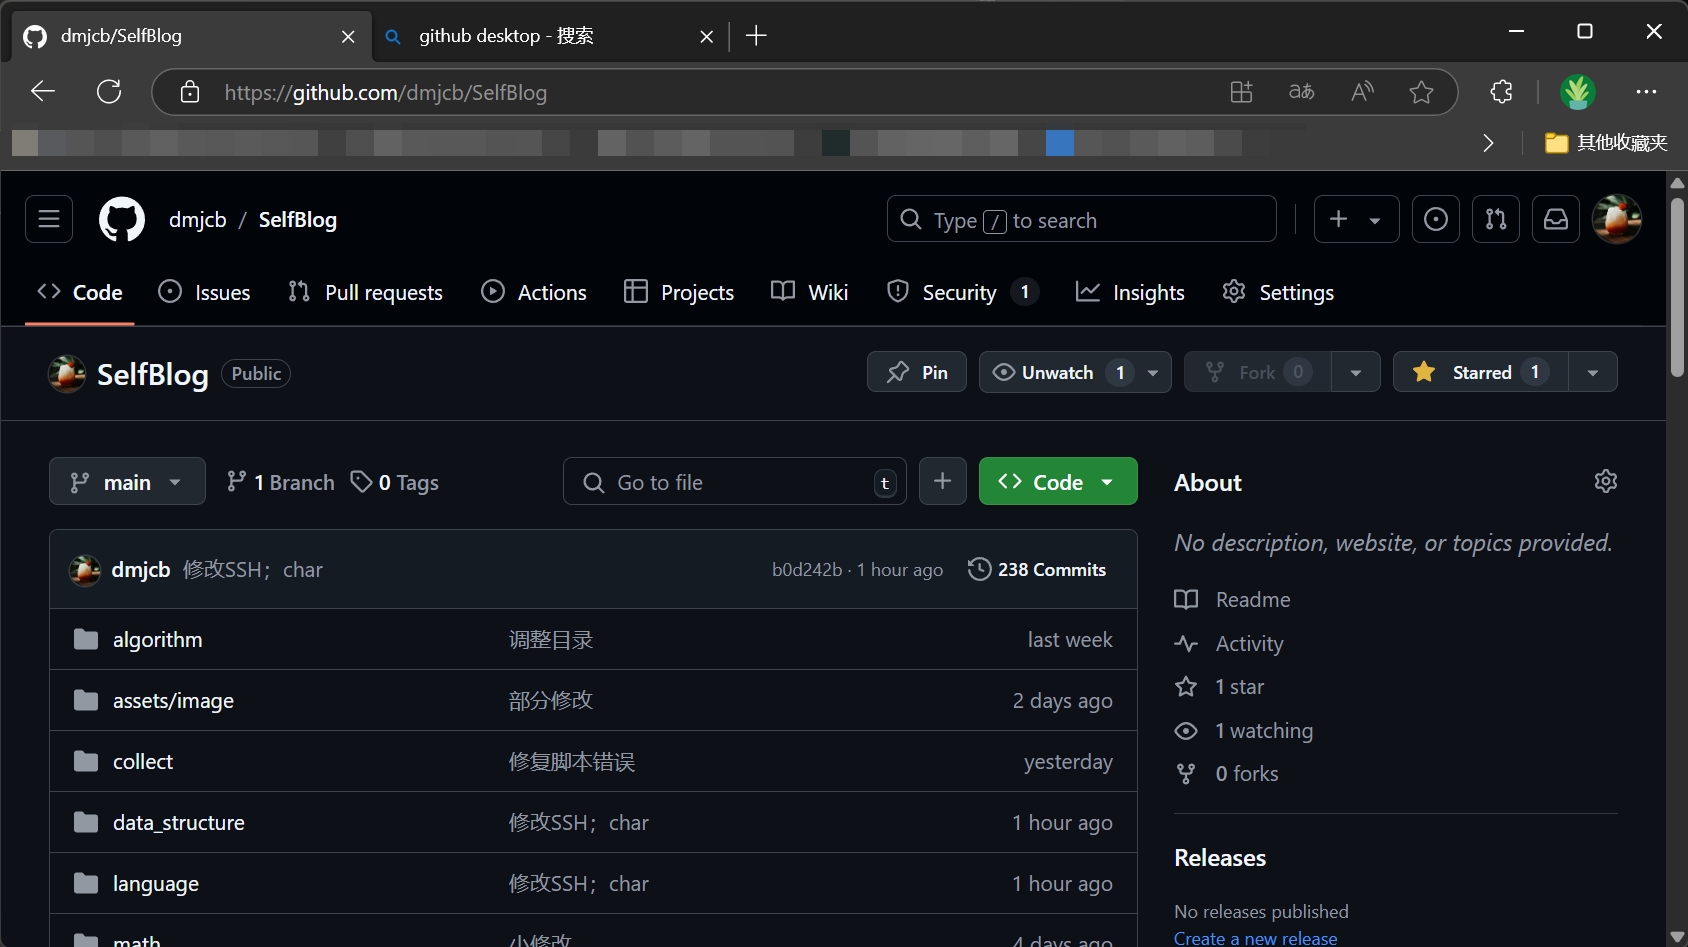Click the translate page icon
Viewport: 1688px width, 947px height.
(1301, 92)
